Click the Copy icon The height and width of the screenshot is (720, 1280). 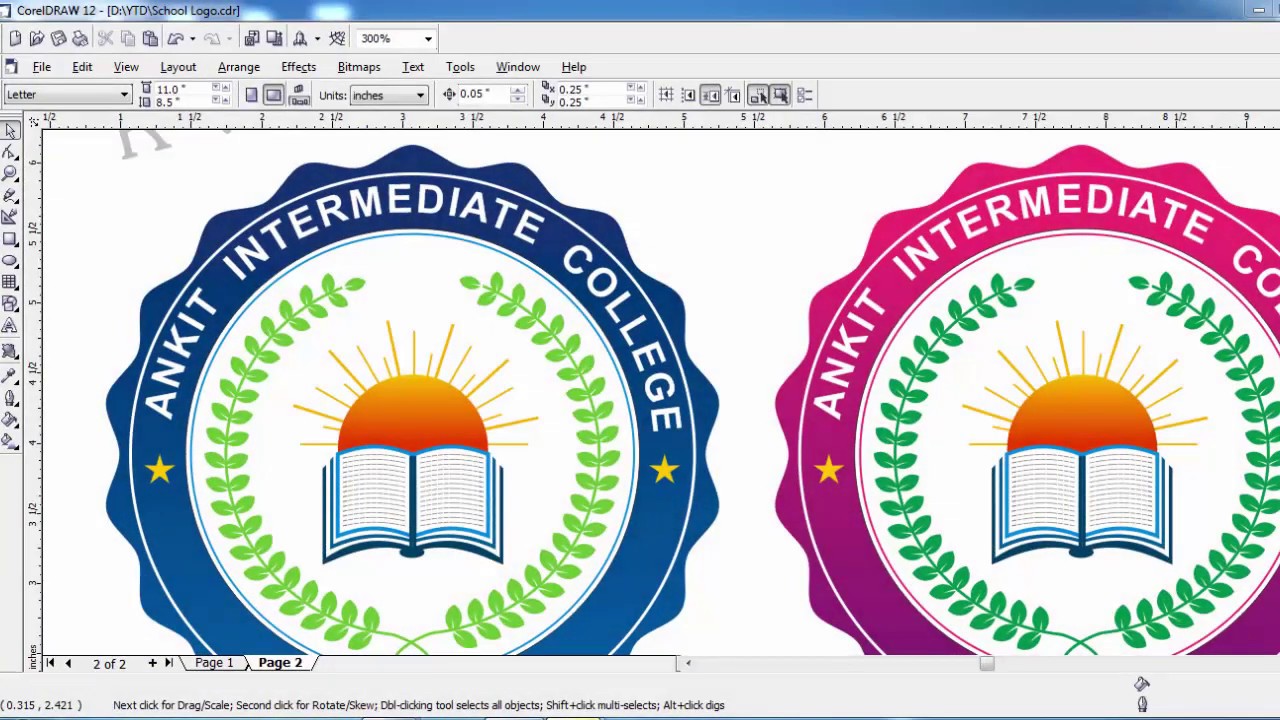128,38
